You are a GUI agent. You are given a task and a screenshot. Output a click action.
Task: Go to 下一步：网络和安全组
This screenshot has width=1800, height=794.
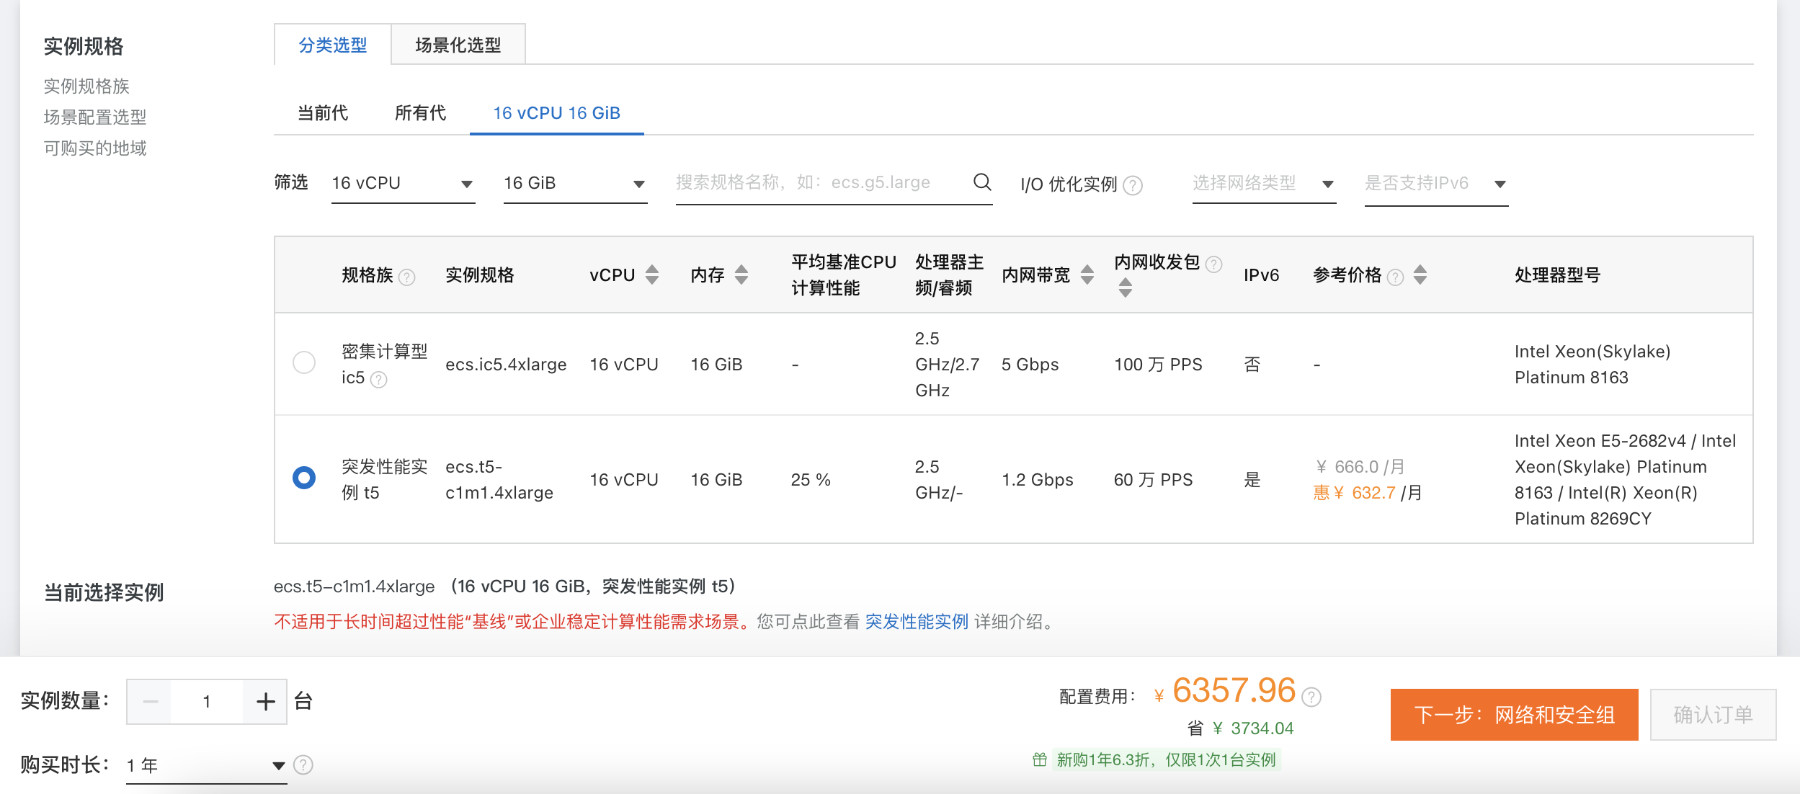(1514, 715)
